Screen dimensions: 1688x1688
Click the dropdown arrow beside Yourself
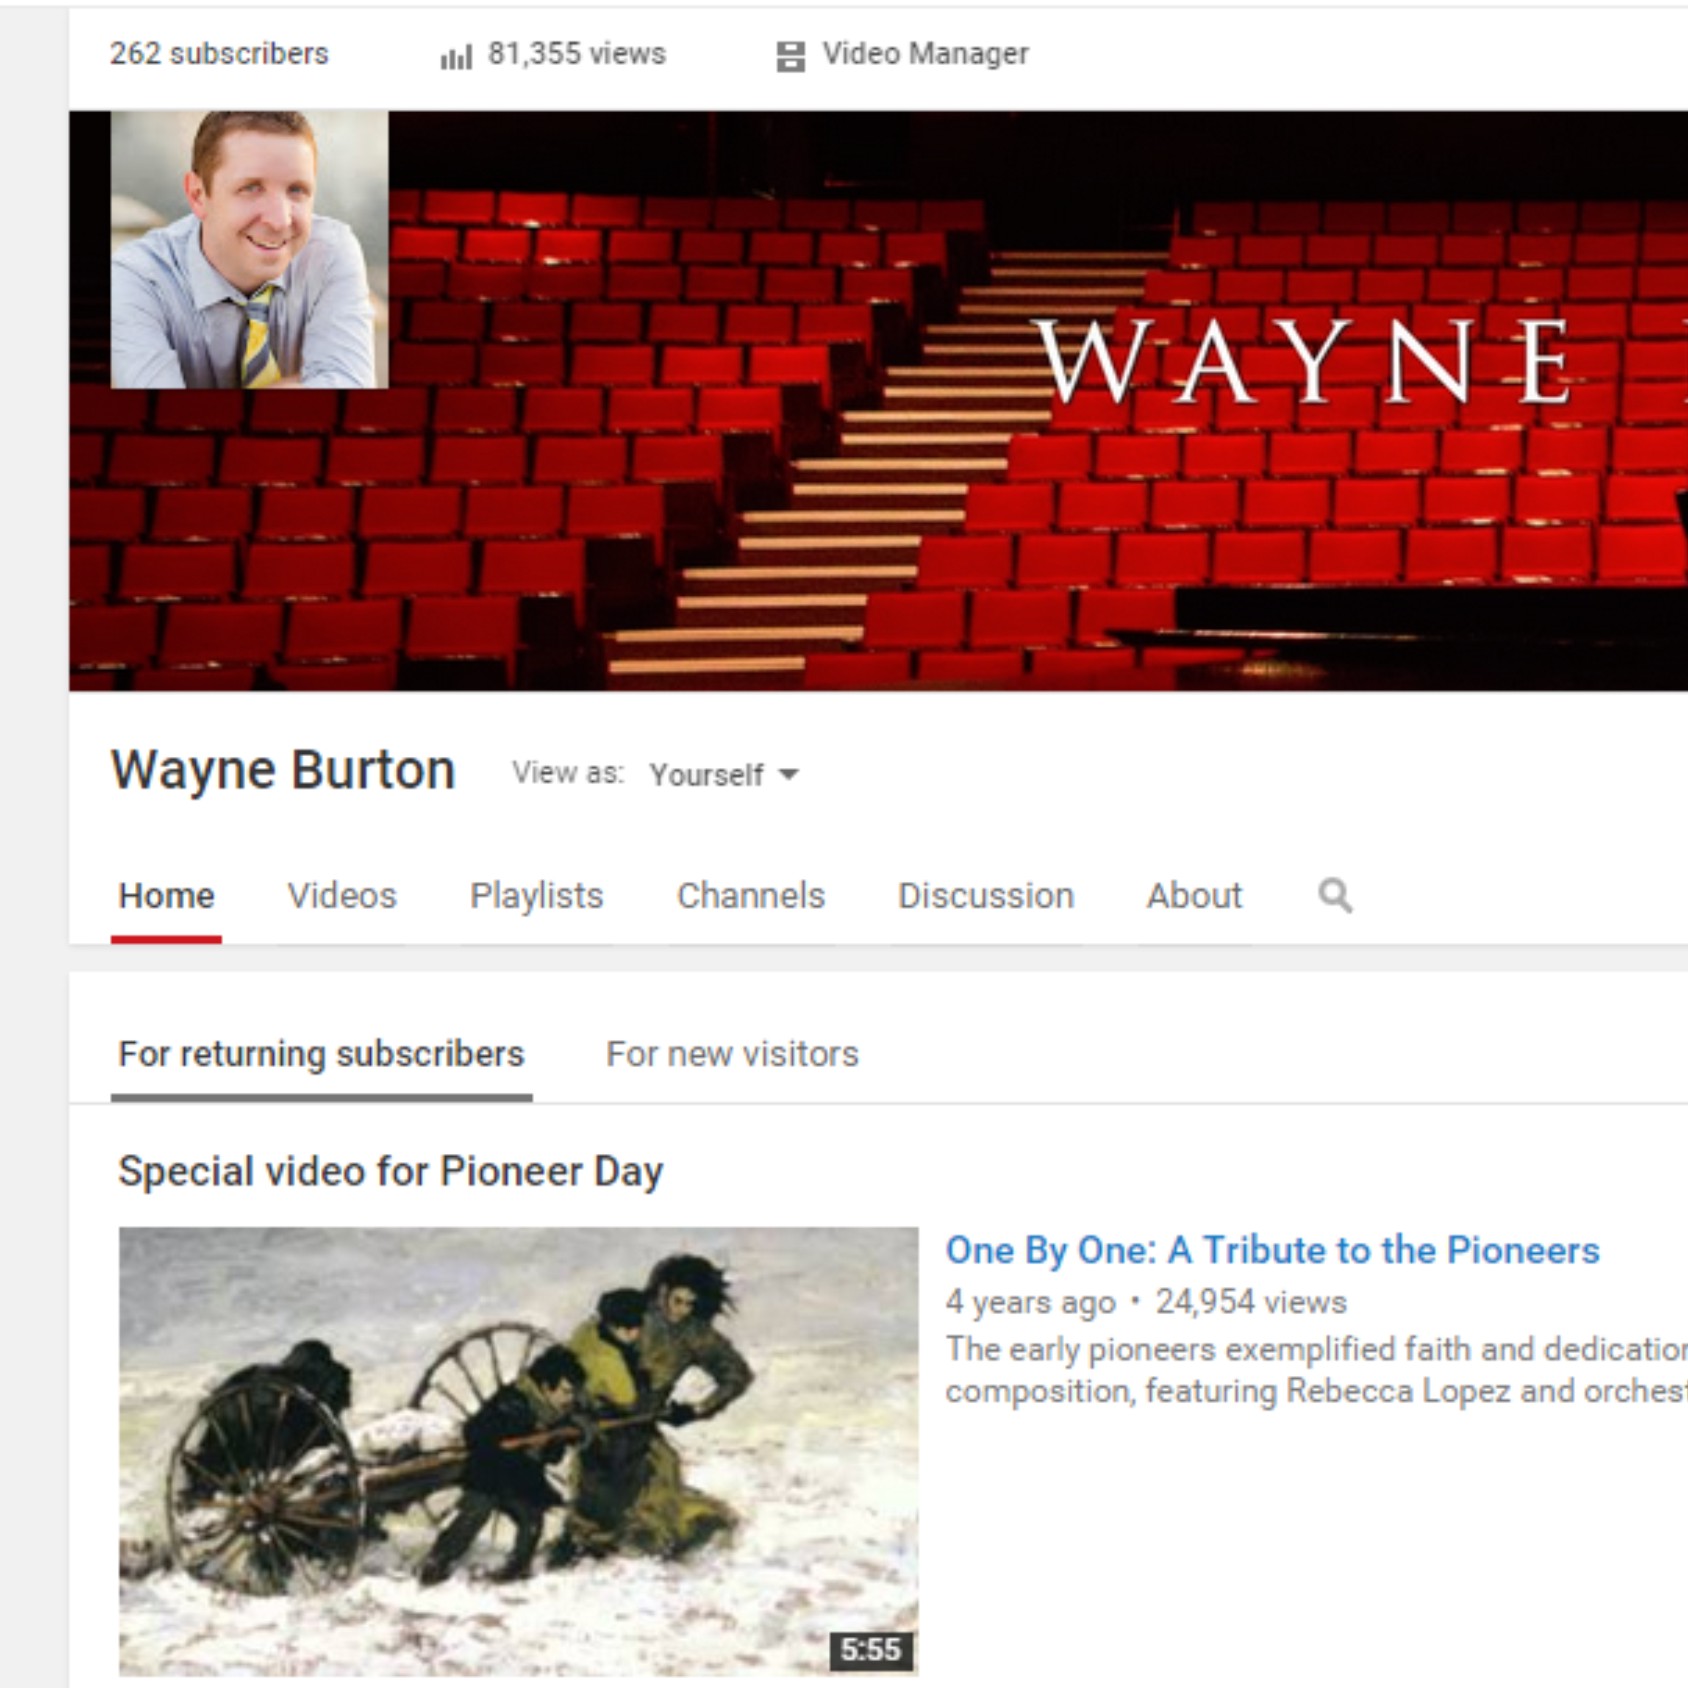tap(788, 774)
